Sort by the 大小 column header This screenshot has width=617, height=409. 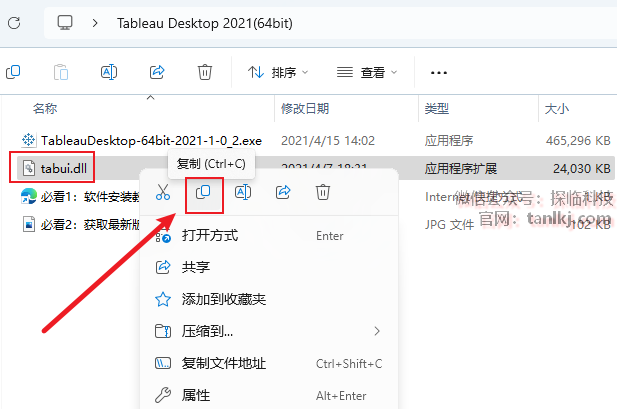tap(557, 108)
